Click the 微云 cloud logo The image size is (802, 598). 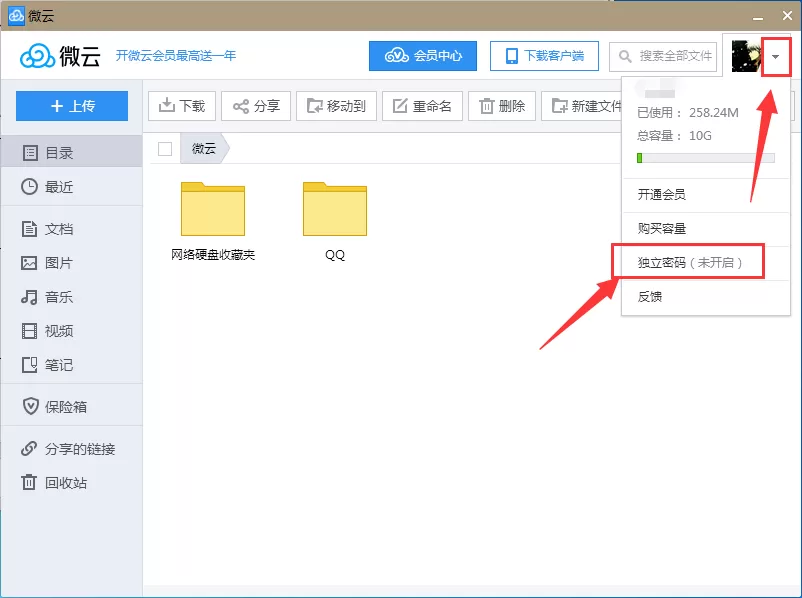pyautogui.click(x=60, y=55)
